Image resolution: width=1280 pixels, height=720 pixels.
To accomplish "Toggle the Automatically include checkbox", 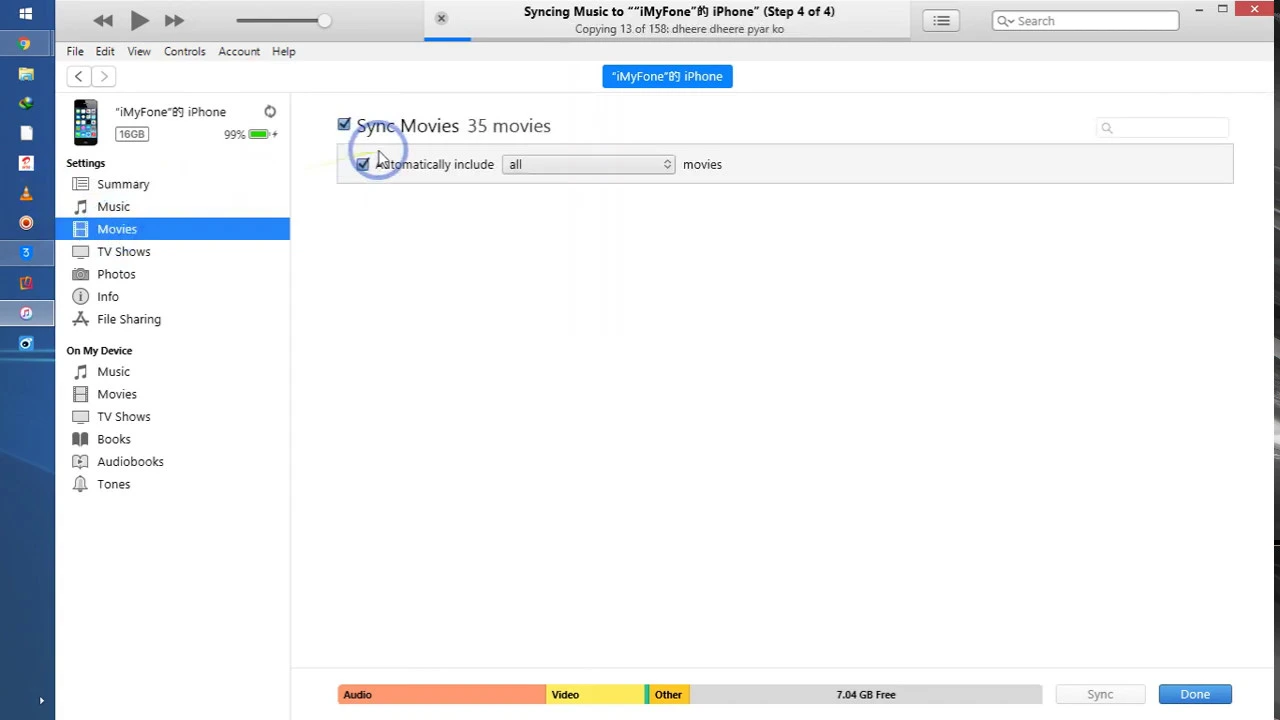I will click(362, 164).
